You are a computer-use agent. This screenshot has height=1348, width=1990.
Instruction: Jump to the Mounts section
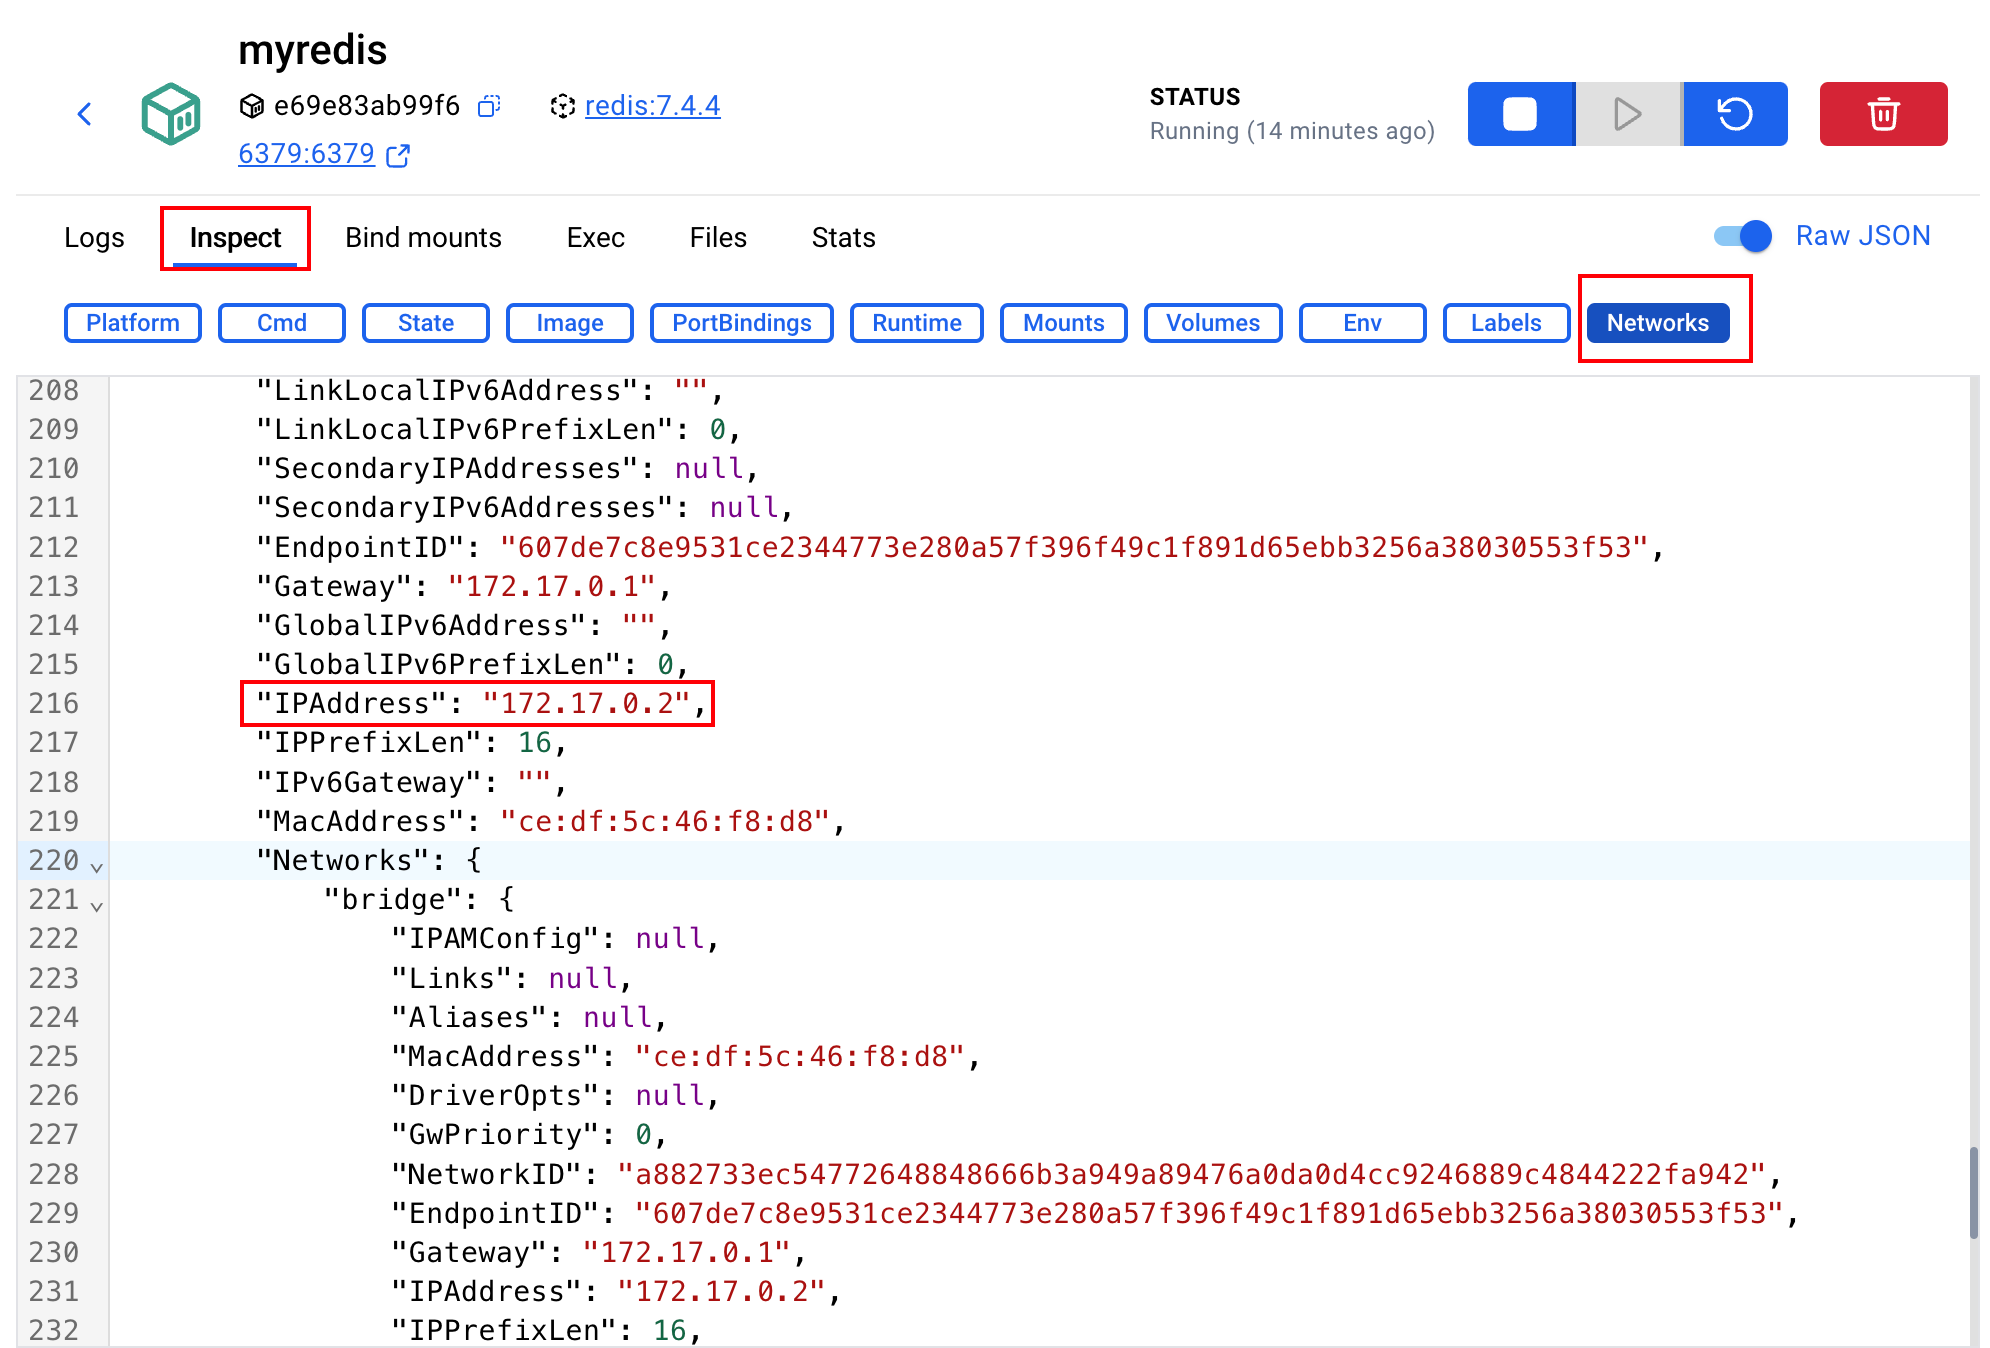point(1064,323)
